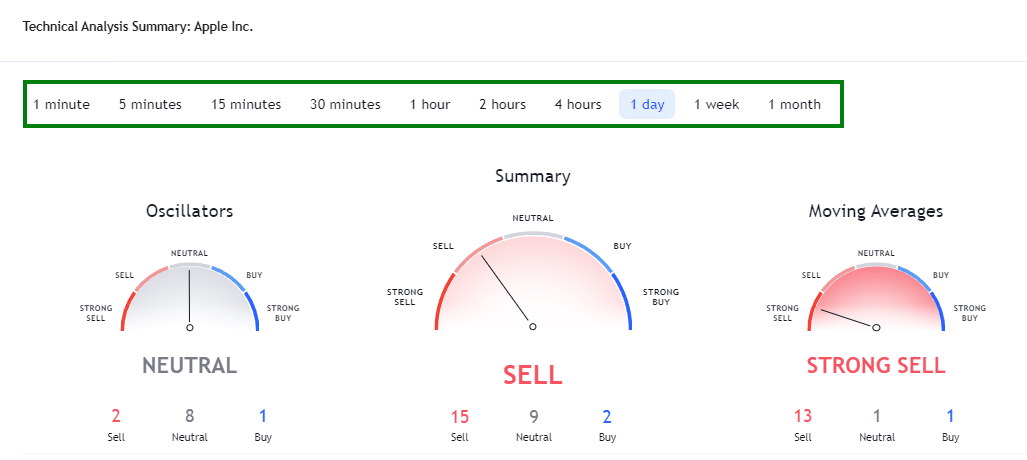Click the Summary gauge needle dial
Image resolution: width=1027 pixels, height=460 pixels.
click(532, 285)
